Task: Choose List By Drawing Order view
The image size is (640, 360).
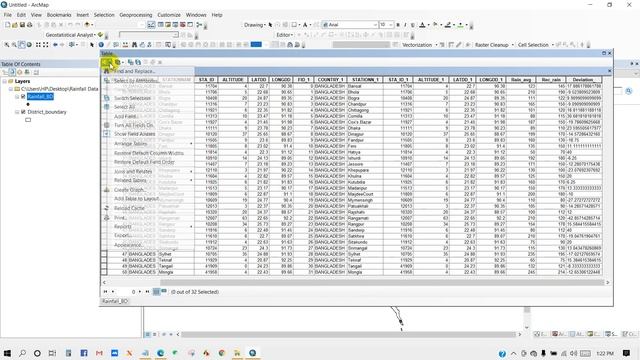Action: point(4,72)
